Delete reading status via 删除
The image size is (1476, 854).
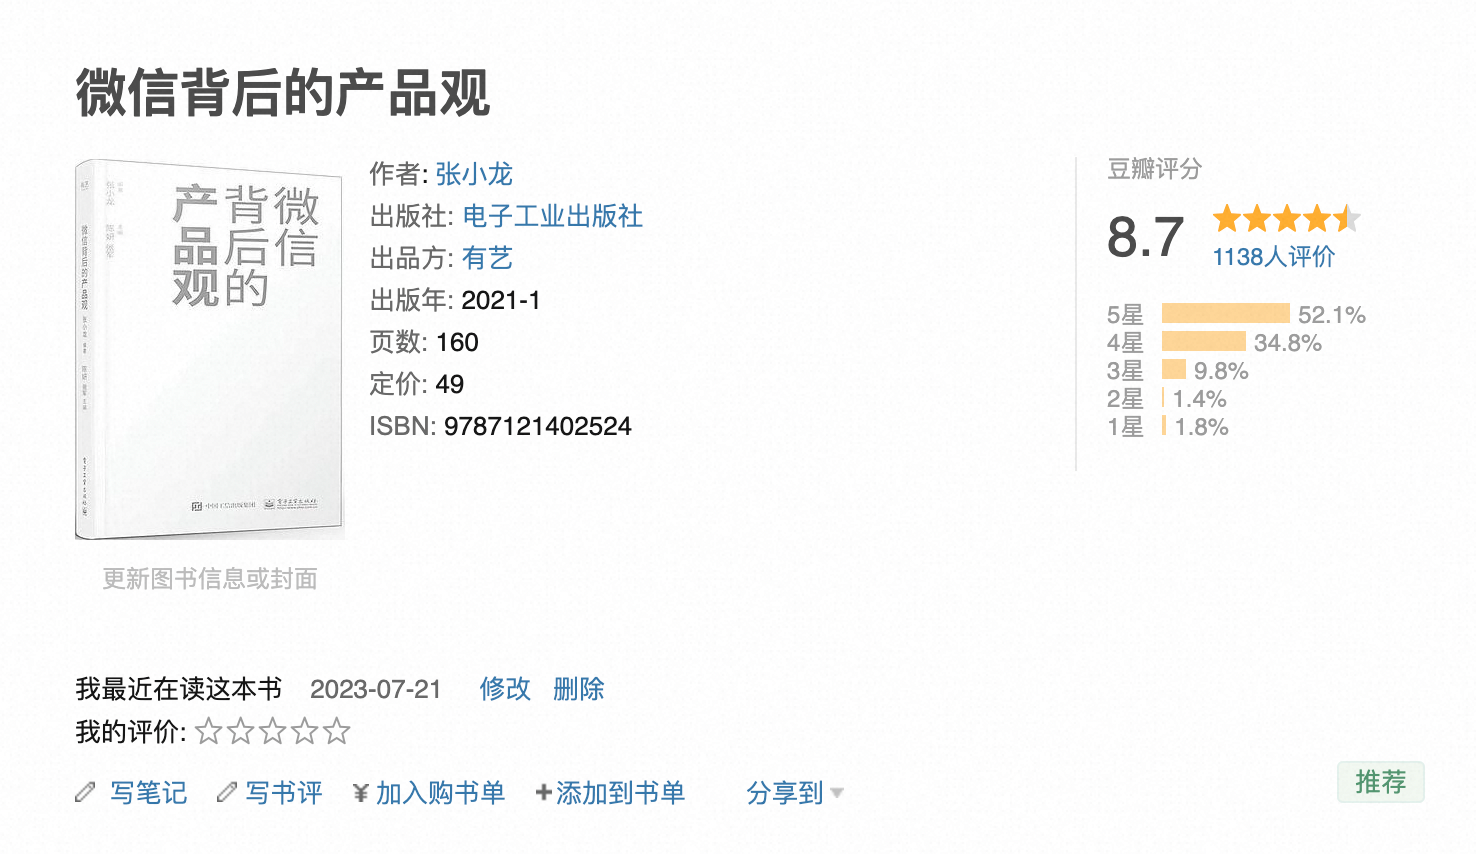click(579, 689)
